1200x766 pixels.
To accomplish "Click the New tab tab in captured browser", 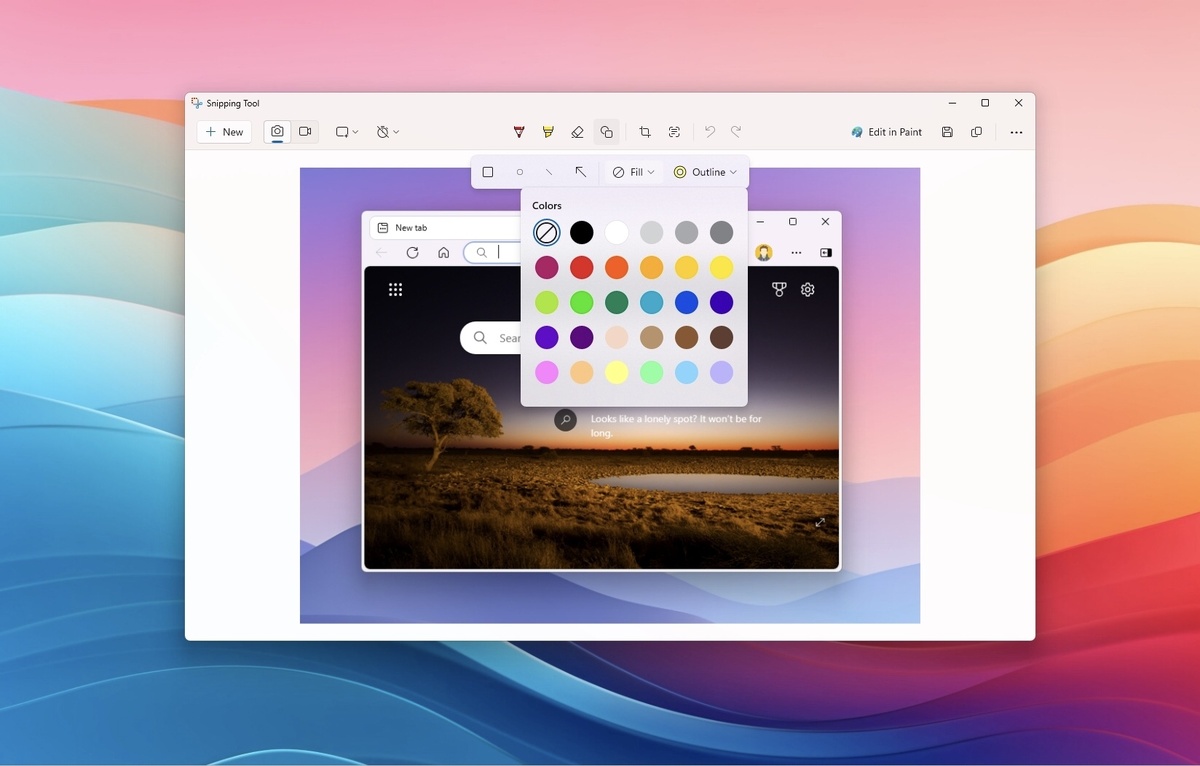I will [x=446, y=228].
